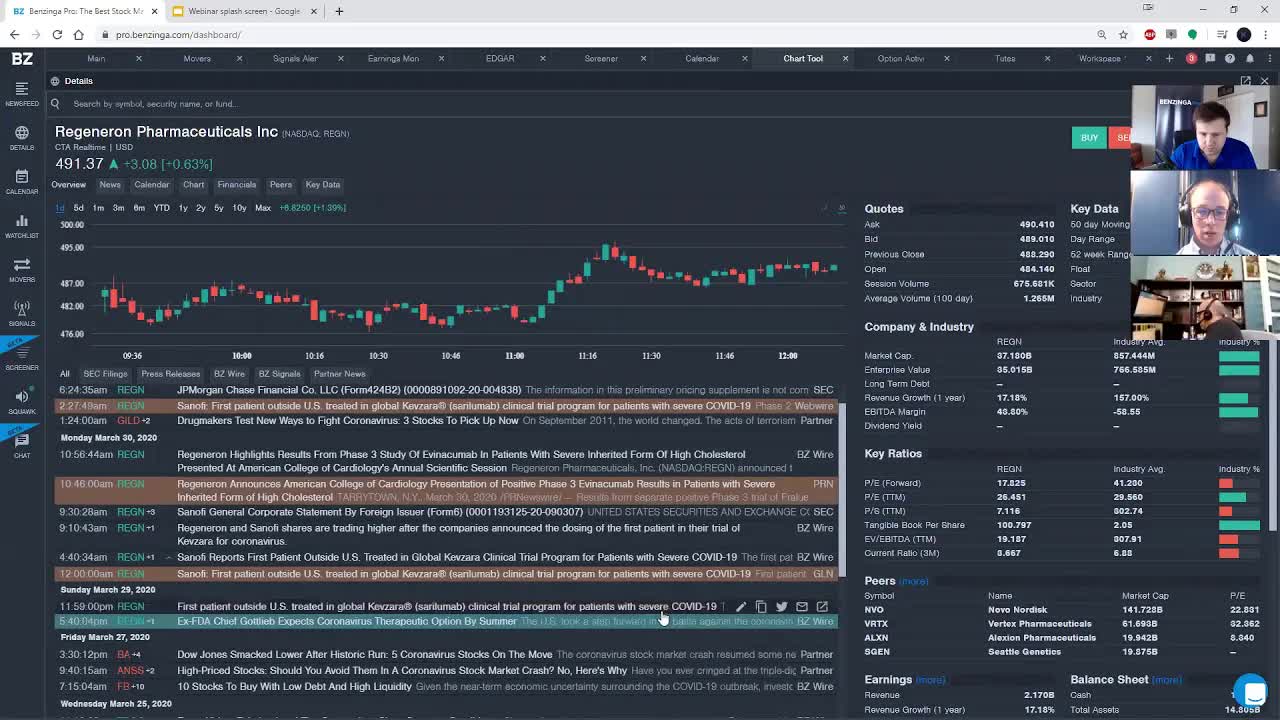Open the Key Data tab
This screenshot has width=1280, height=720.
[323, 185]
